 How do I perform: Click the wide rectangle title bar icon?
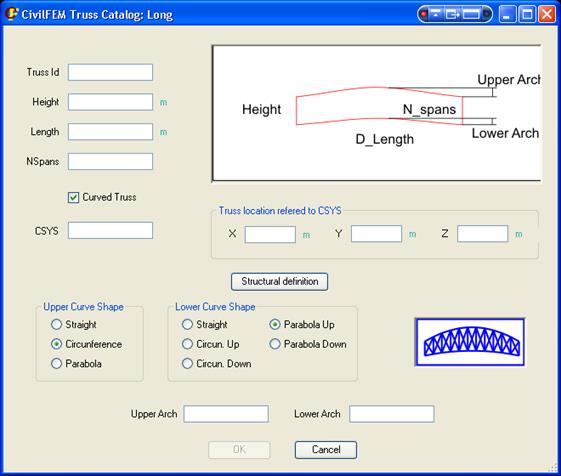(x=471, y=14)
